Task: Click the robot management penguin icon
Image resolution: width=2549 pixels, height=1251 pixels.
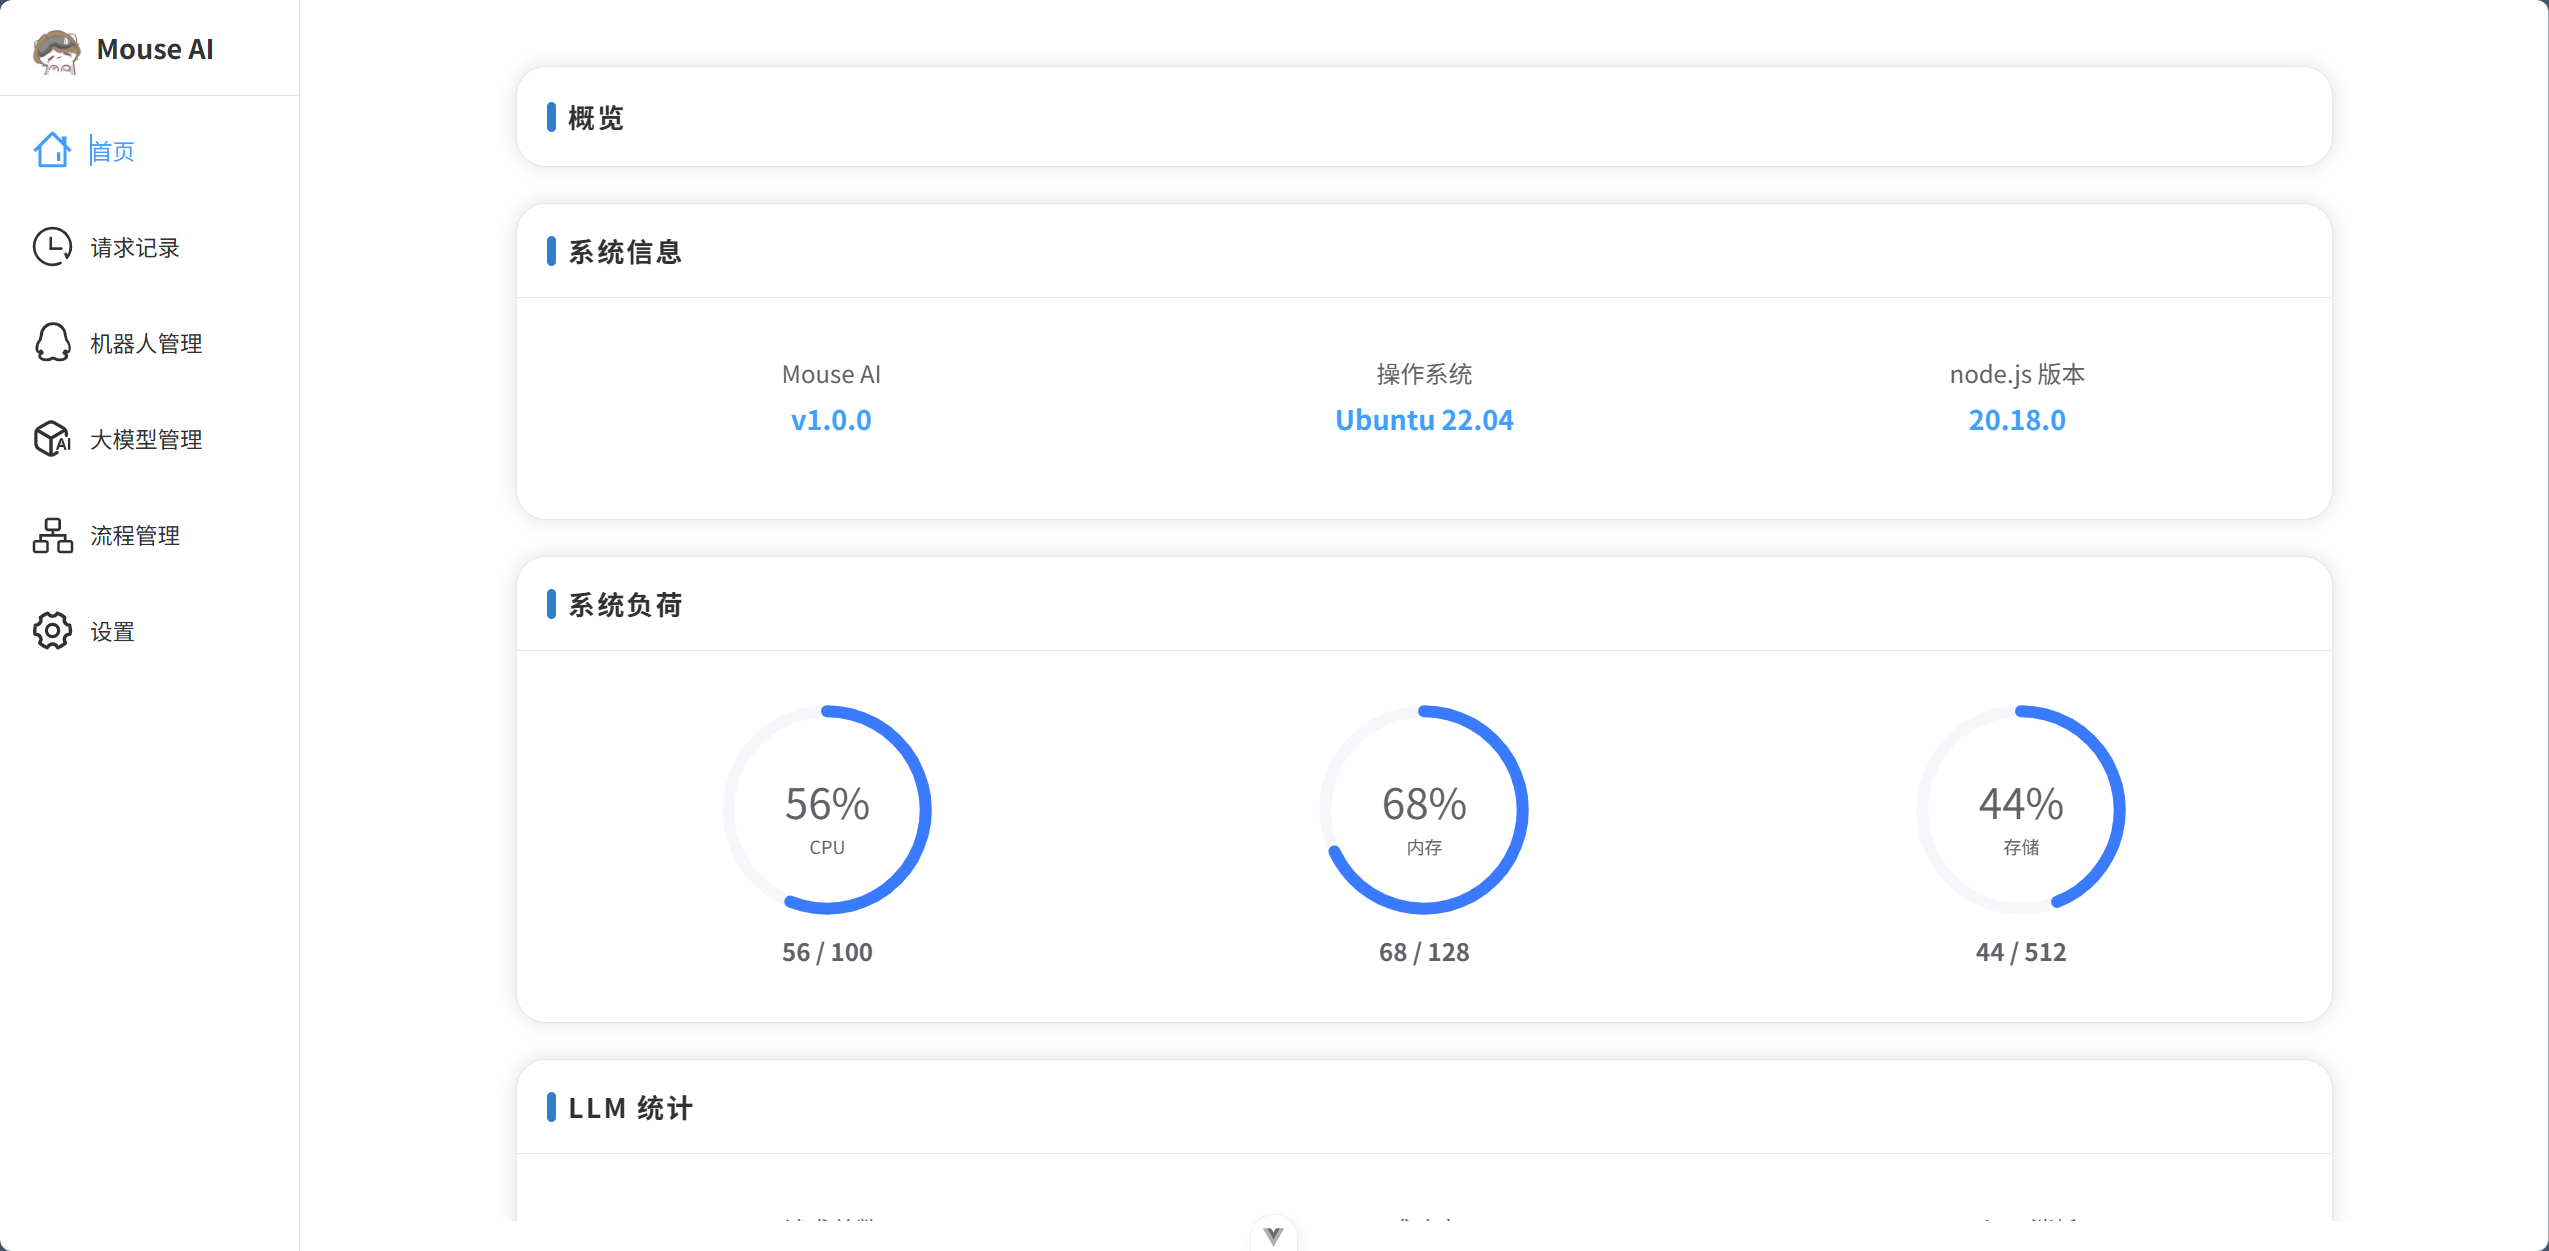Action: pyautogui.click(x=52, y=343)
